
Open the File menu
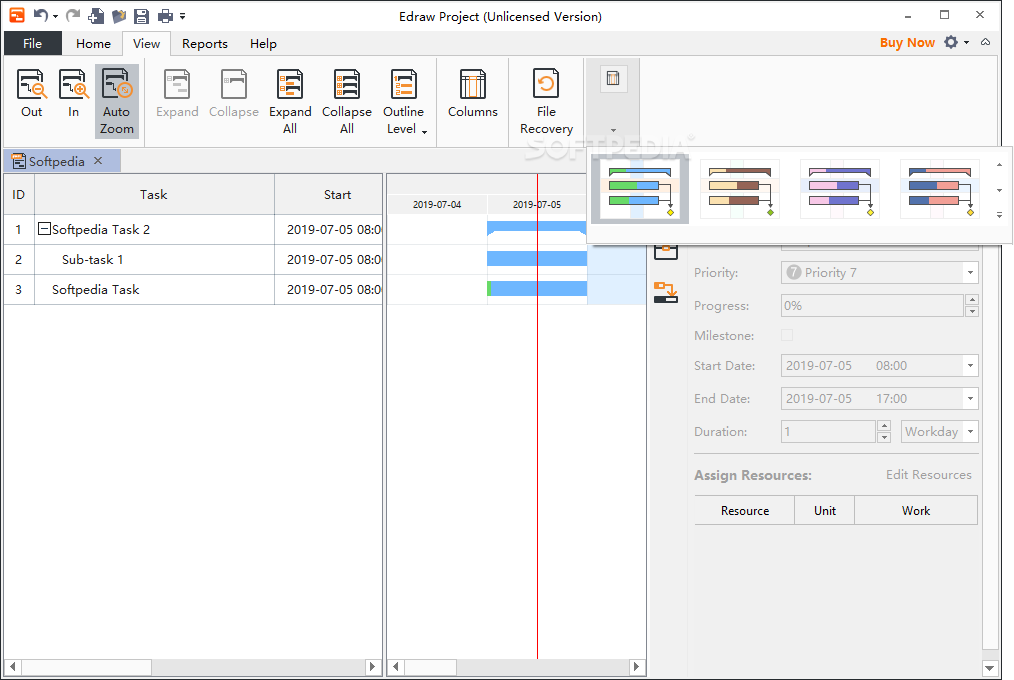click(x=32, y=43)
